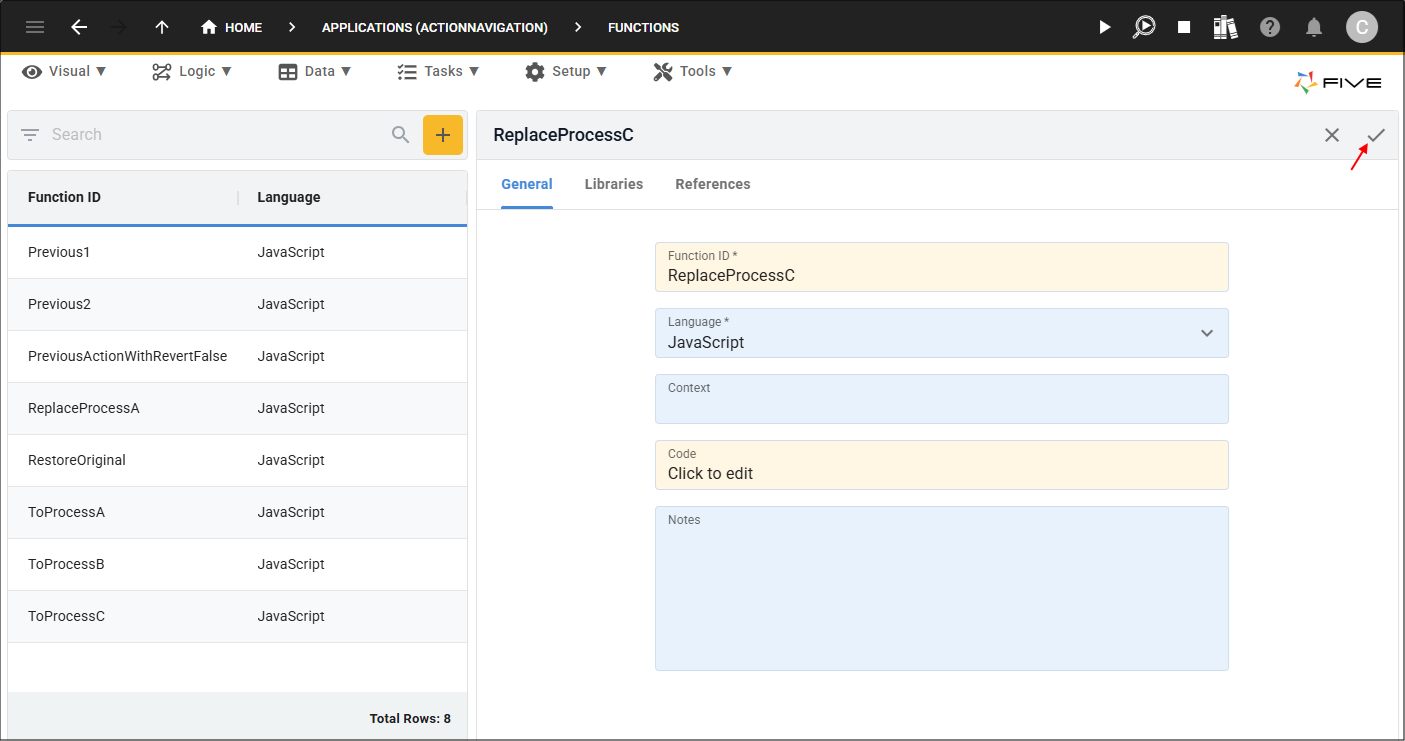Screen dimensions: 1405x741
Task: Click the search magnifier icon
Action: click(401, 135)
